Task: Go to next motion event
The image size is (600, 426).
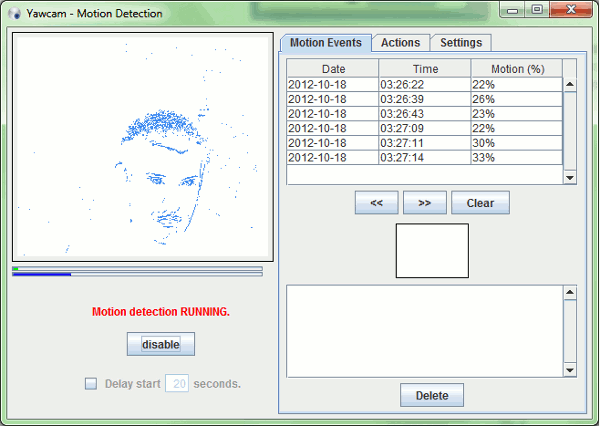Action: (424, 203)
